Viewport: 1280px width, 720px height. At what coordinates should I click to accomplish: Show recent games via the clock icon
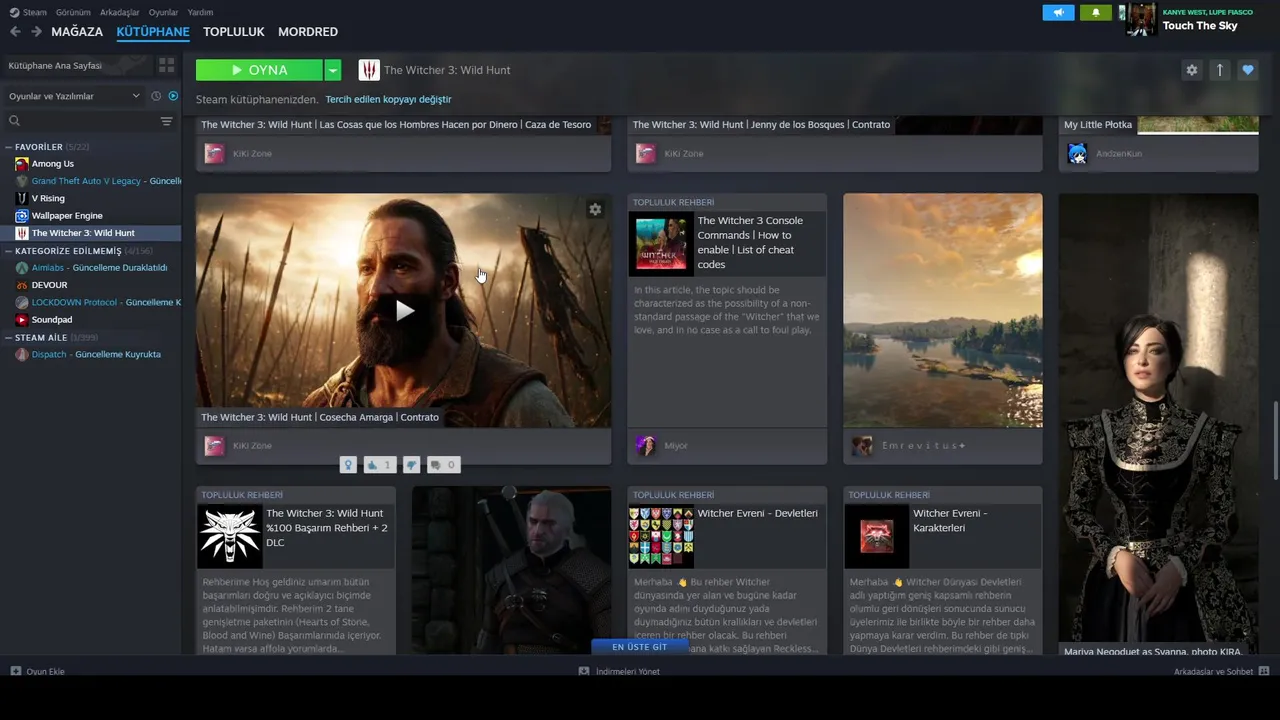156,96
